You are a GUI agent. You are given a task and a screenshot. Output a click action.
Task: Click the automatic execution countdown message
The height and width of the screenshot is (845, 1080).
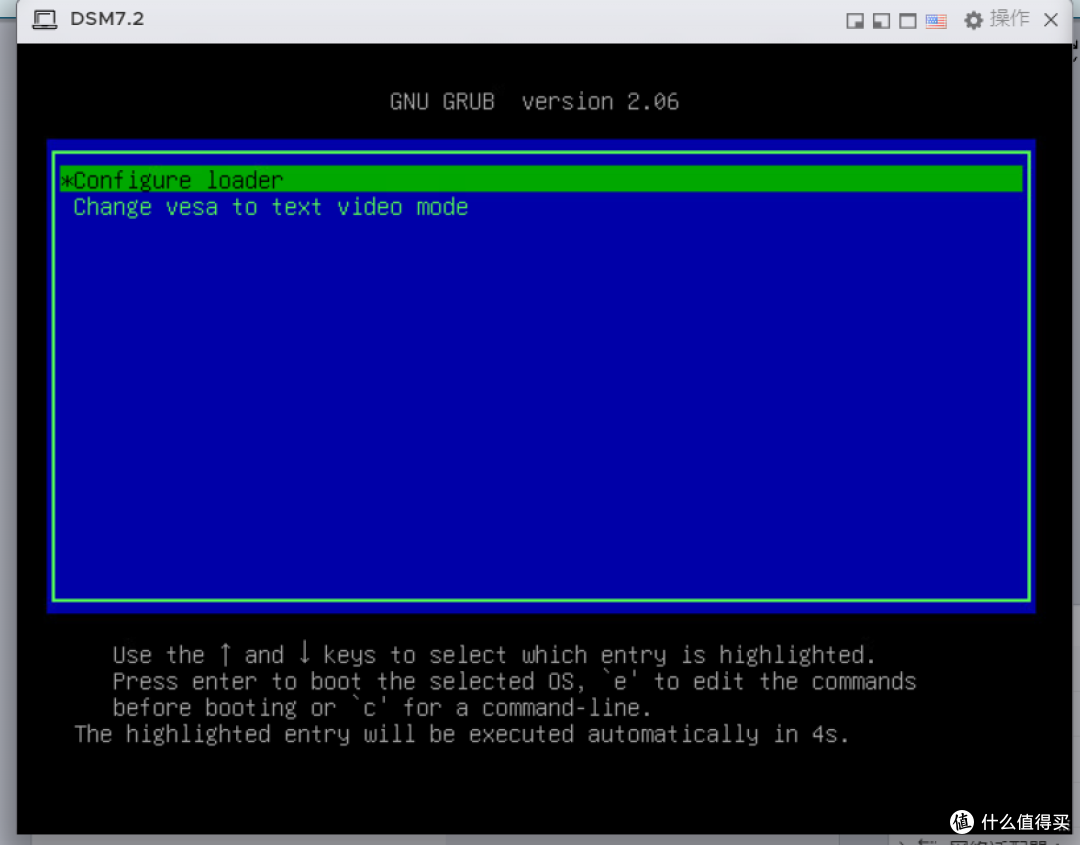(461, 734)
